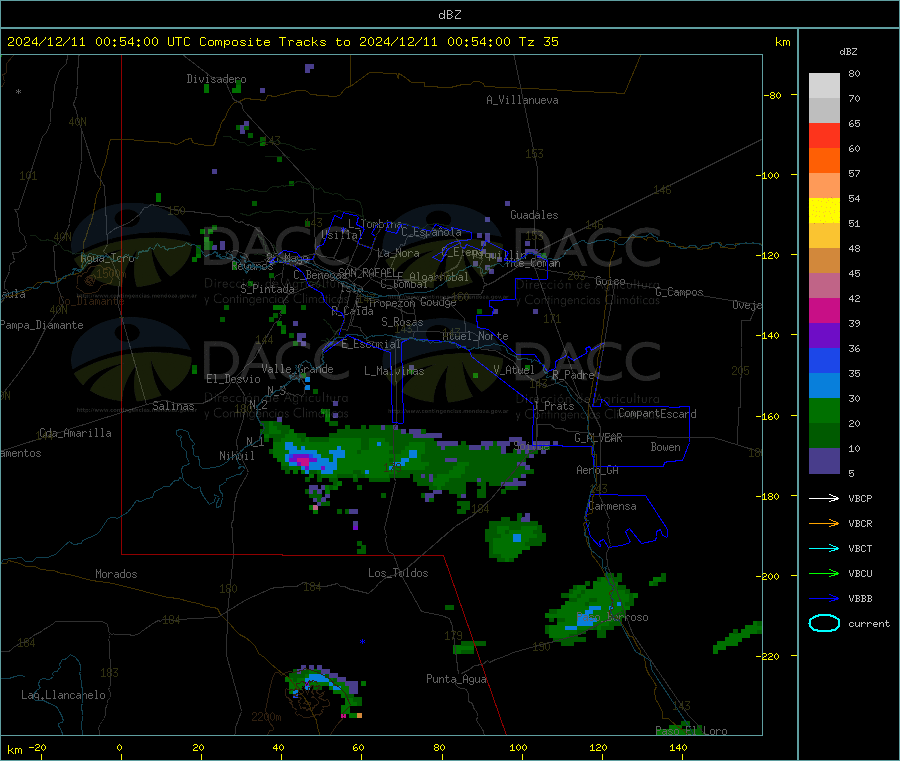Click the S_Pintada map label
The width and height of the screenshot is (900, 761).
click(267, 289)
